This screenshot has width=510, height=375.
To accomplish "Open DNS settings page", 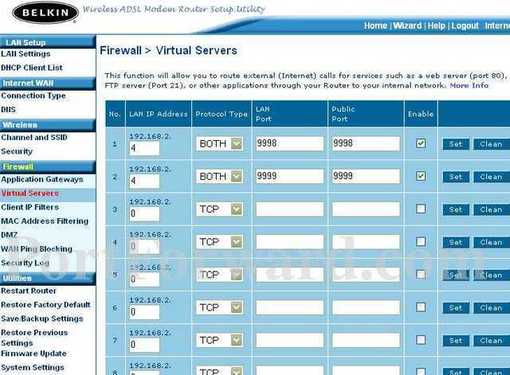I will coord(8,110).
